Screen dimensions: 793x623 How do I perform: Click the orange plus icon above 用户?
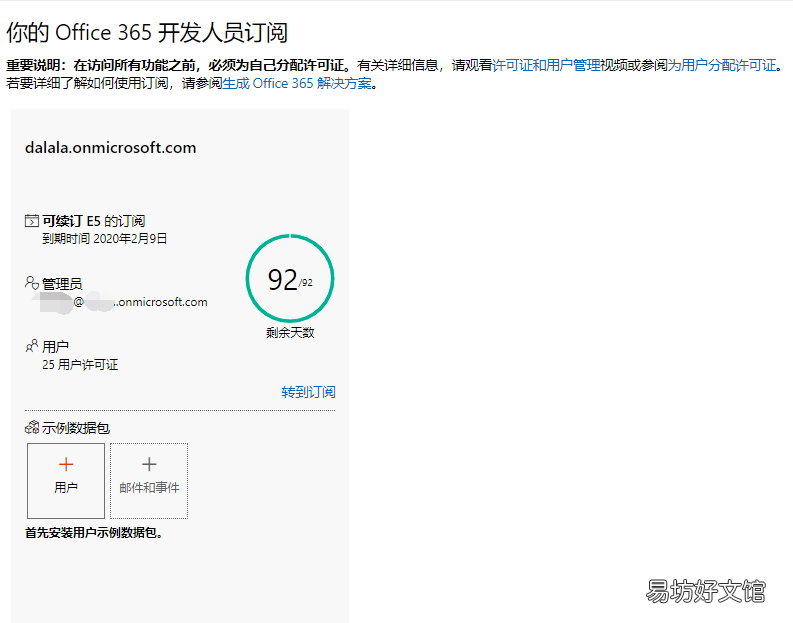(x=66, y=464)
